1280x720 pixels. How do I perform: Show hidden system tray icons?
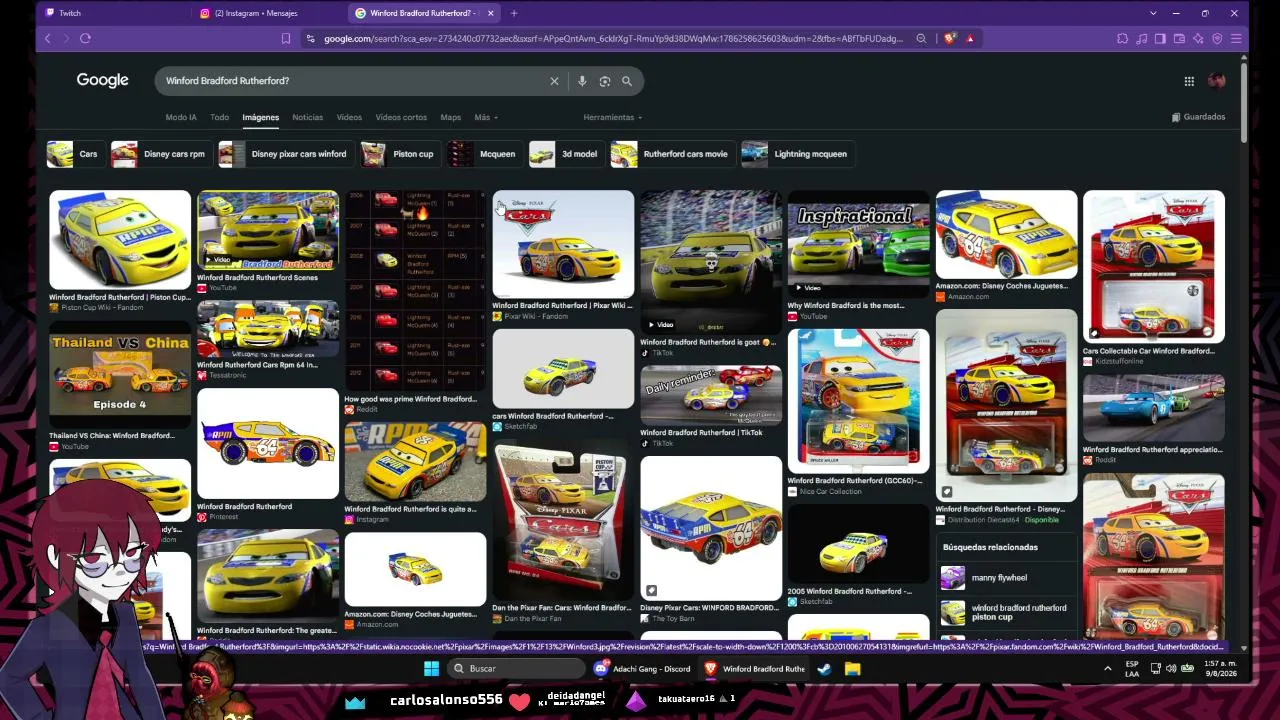point(1107,668)
